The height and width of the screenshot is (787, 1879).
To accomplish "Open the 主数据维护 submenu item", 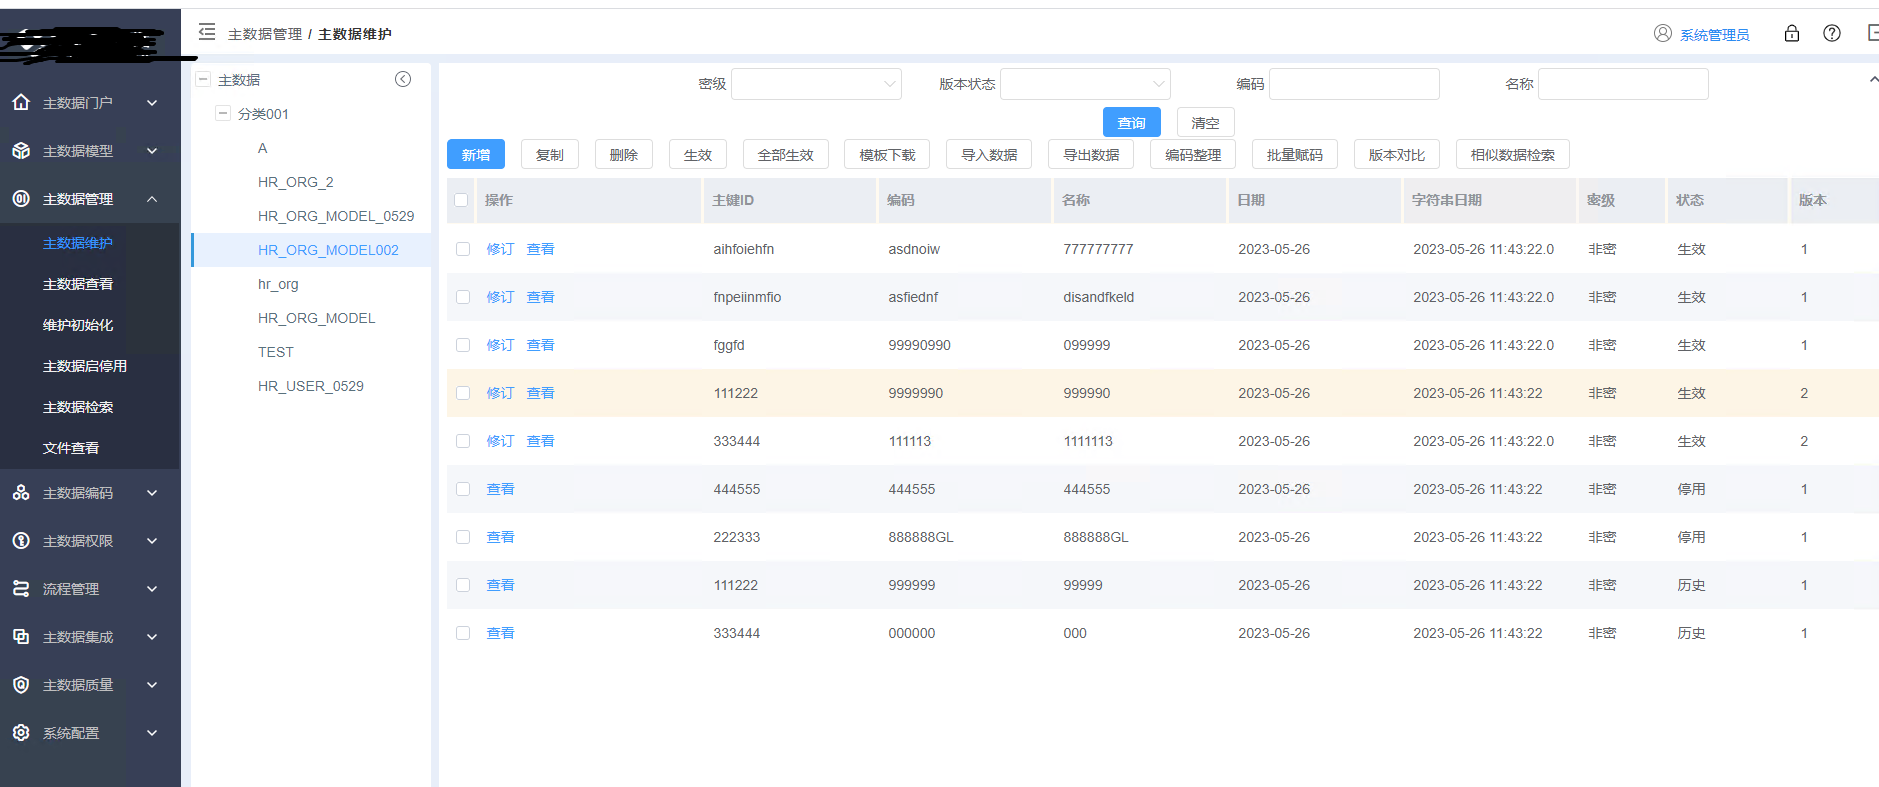I will 78,243.
